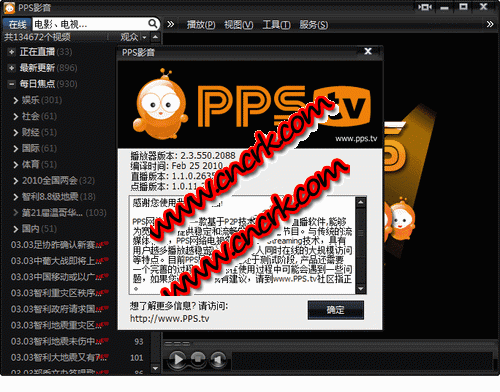The height and width of the screenshot is (392, 500).
Task: Select the video 03.03智利政府请求国
Action: tap(59, 309)
